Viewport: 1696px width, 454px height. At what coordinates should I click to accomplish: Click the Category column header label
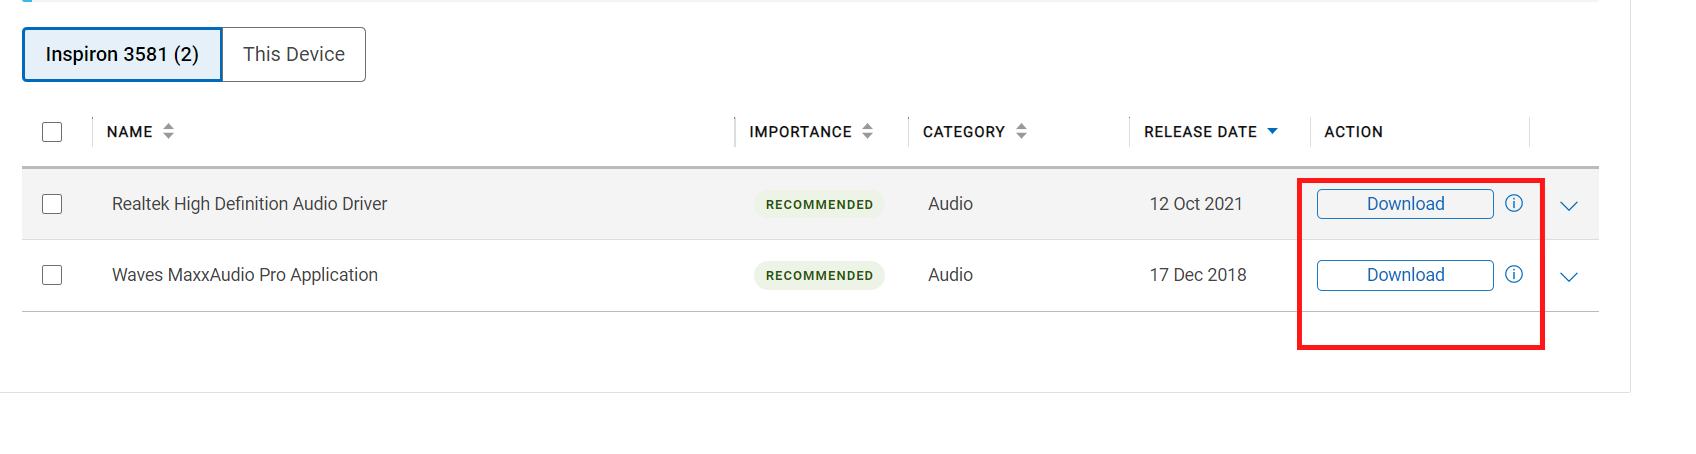[x=963, y=132]
